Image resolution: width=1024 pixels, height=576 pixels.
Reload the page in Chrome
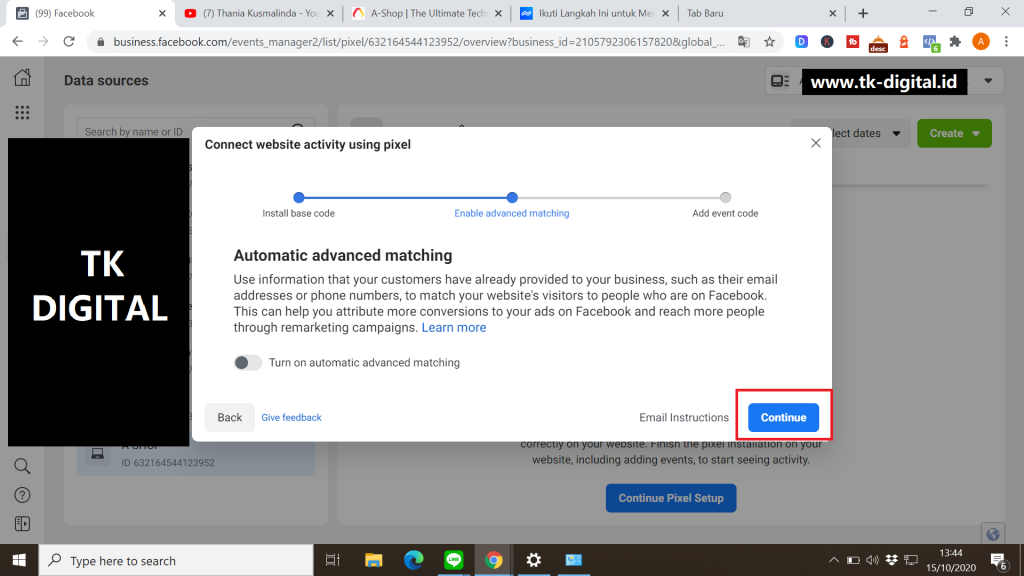point(69,42)
